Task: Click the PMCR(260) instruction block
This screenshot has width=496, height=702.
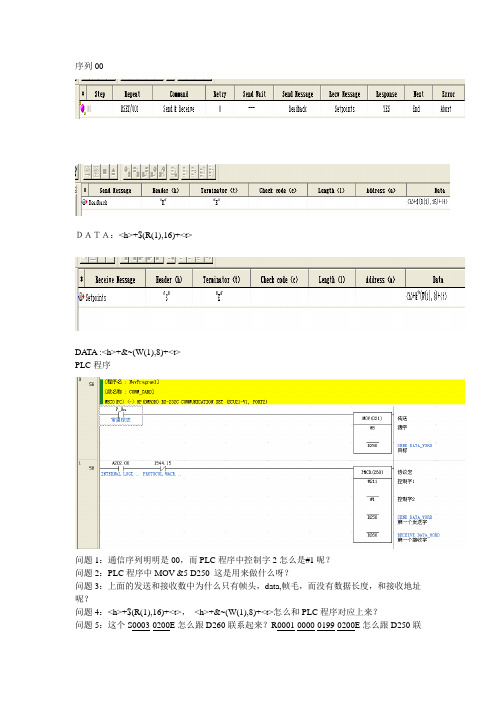Action: pyautogui.click(x=372, y=505)
